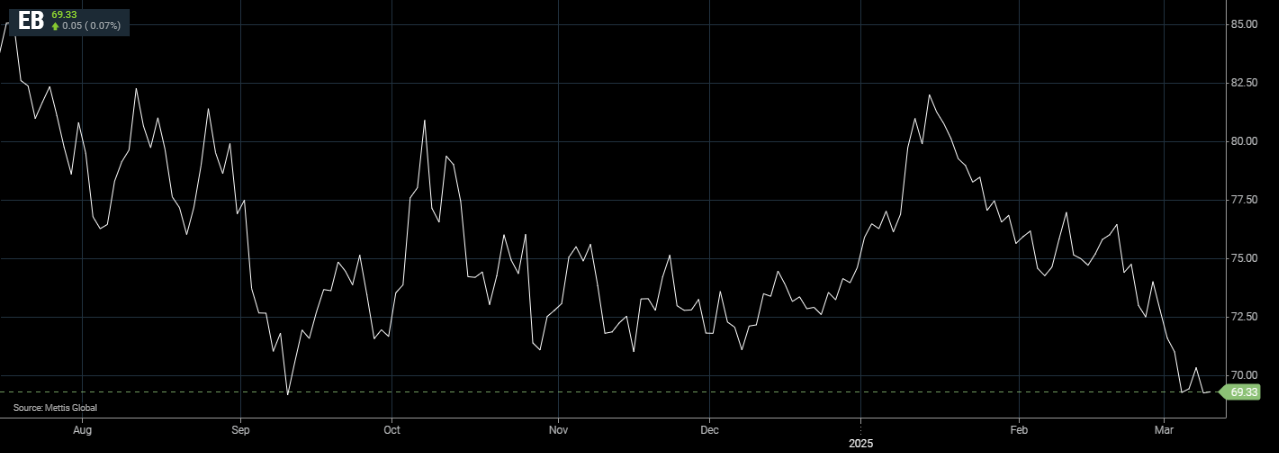
Task: Click the Aug time axis label
Action: pyautogui.click(x=83, y=430)
